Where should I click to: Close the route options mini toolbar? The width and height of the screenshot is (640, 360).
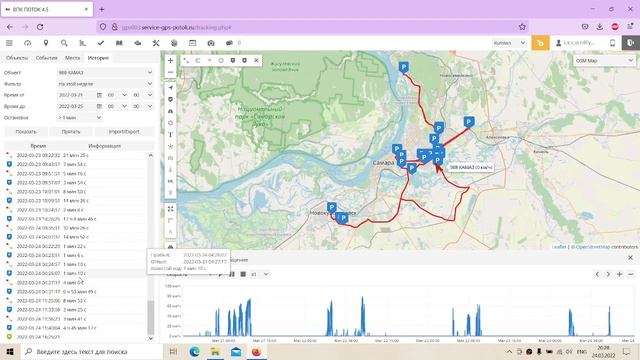[256, 60]
